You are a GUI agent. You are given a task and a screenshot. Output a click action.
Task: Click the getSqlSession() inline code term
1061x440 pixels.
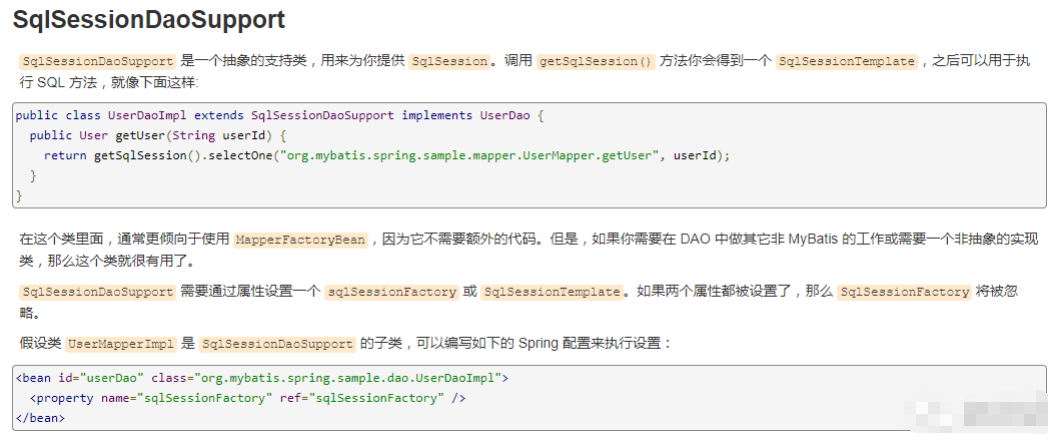click(595, 61)
